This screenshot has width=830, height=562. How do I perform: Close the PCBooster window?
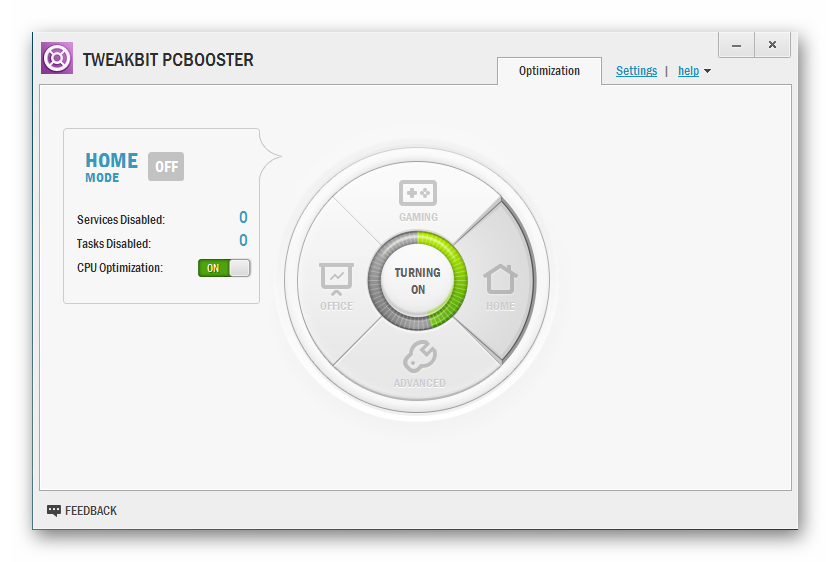click(772, 45)
